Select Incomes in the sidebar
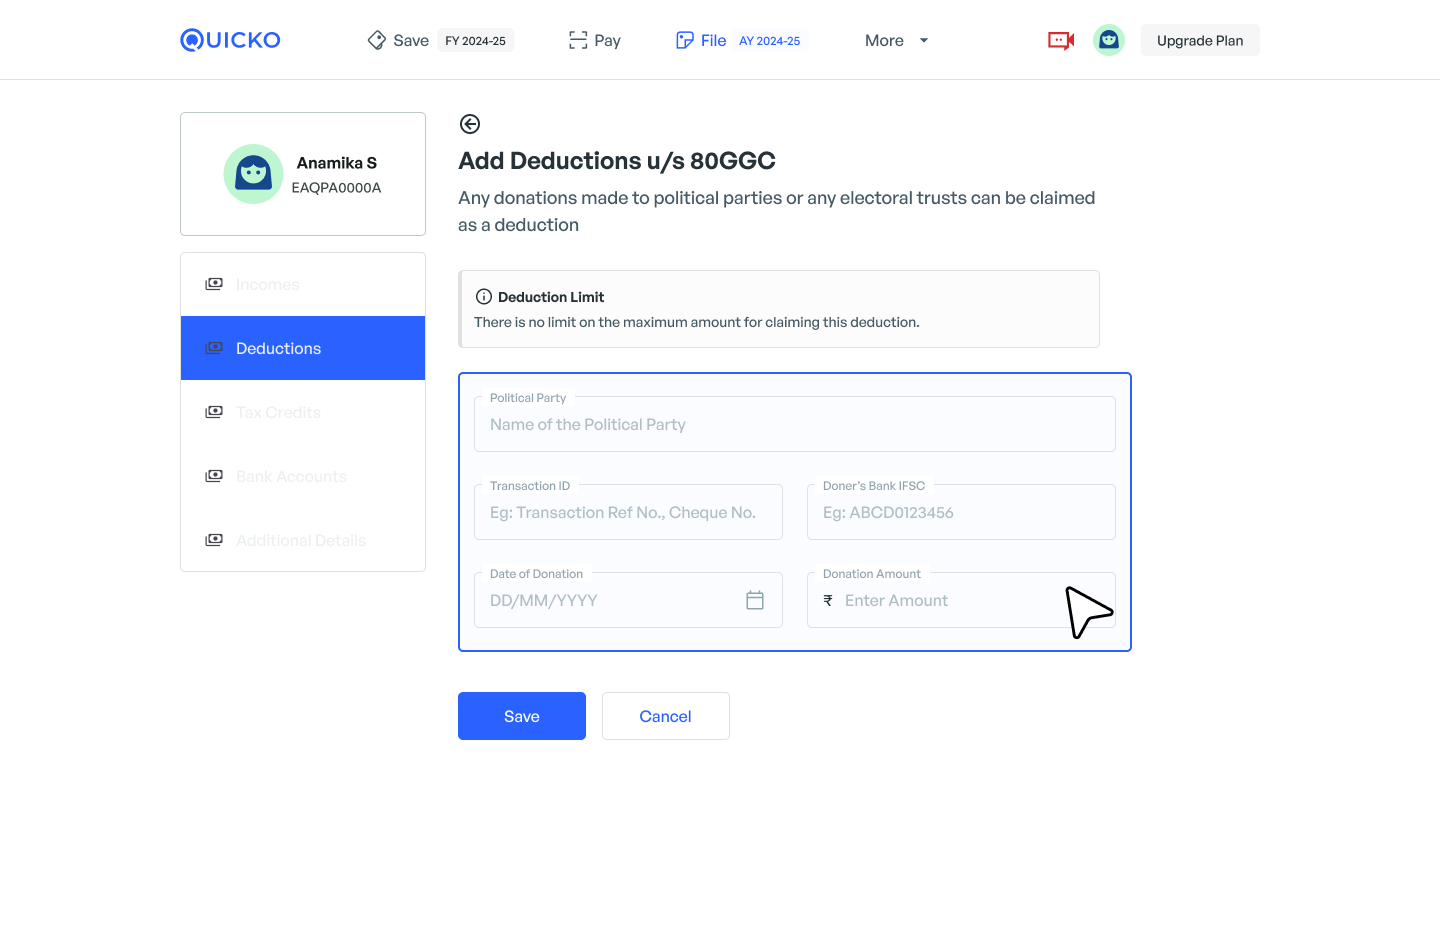The image size is (1440, 952). point(267,285)
